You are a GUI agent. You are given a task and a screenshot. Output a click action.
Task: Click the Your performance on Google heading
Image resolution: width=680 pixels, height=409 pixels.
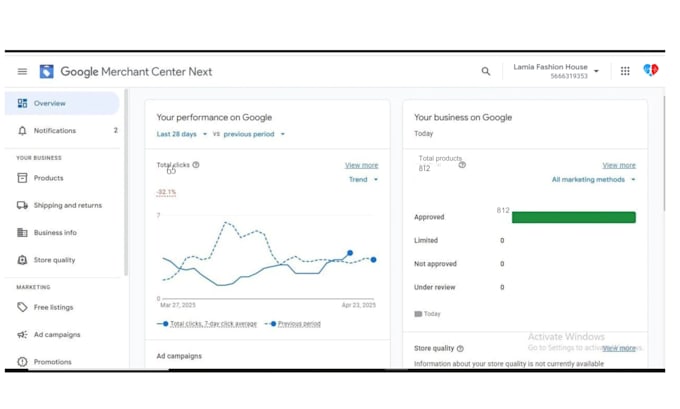pos(214,118)
